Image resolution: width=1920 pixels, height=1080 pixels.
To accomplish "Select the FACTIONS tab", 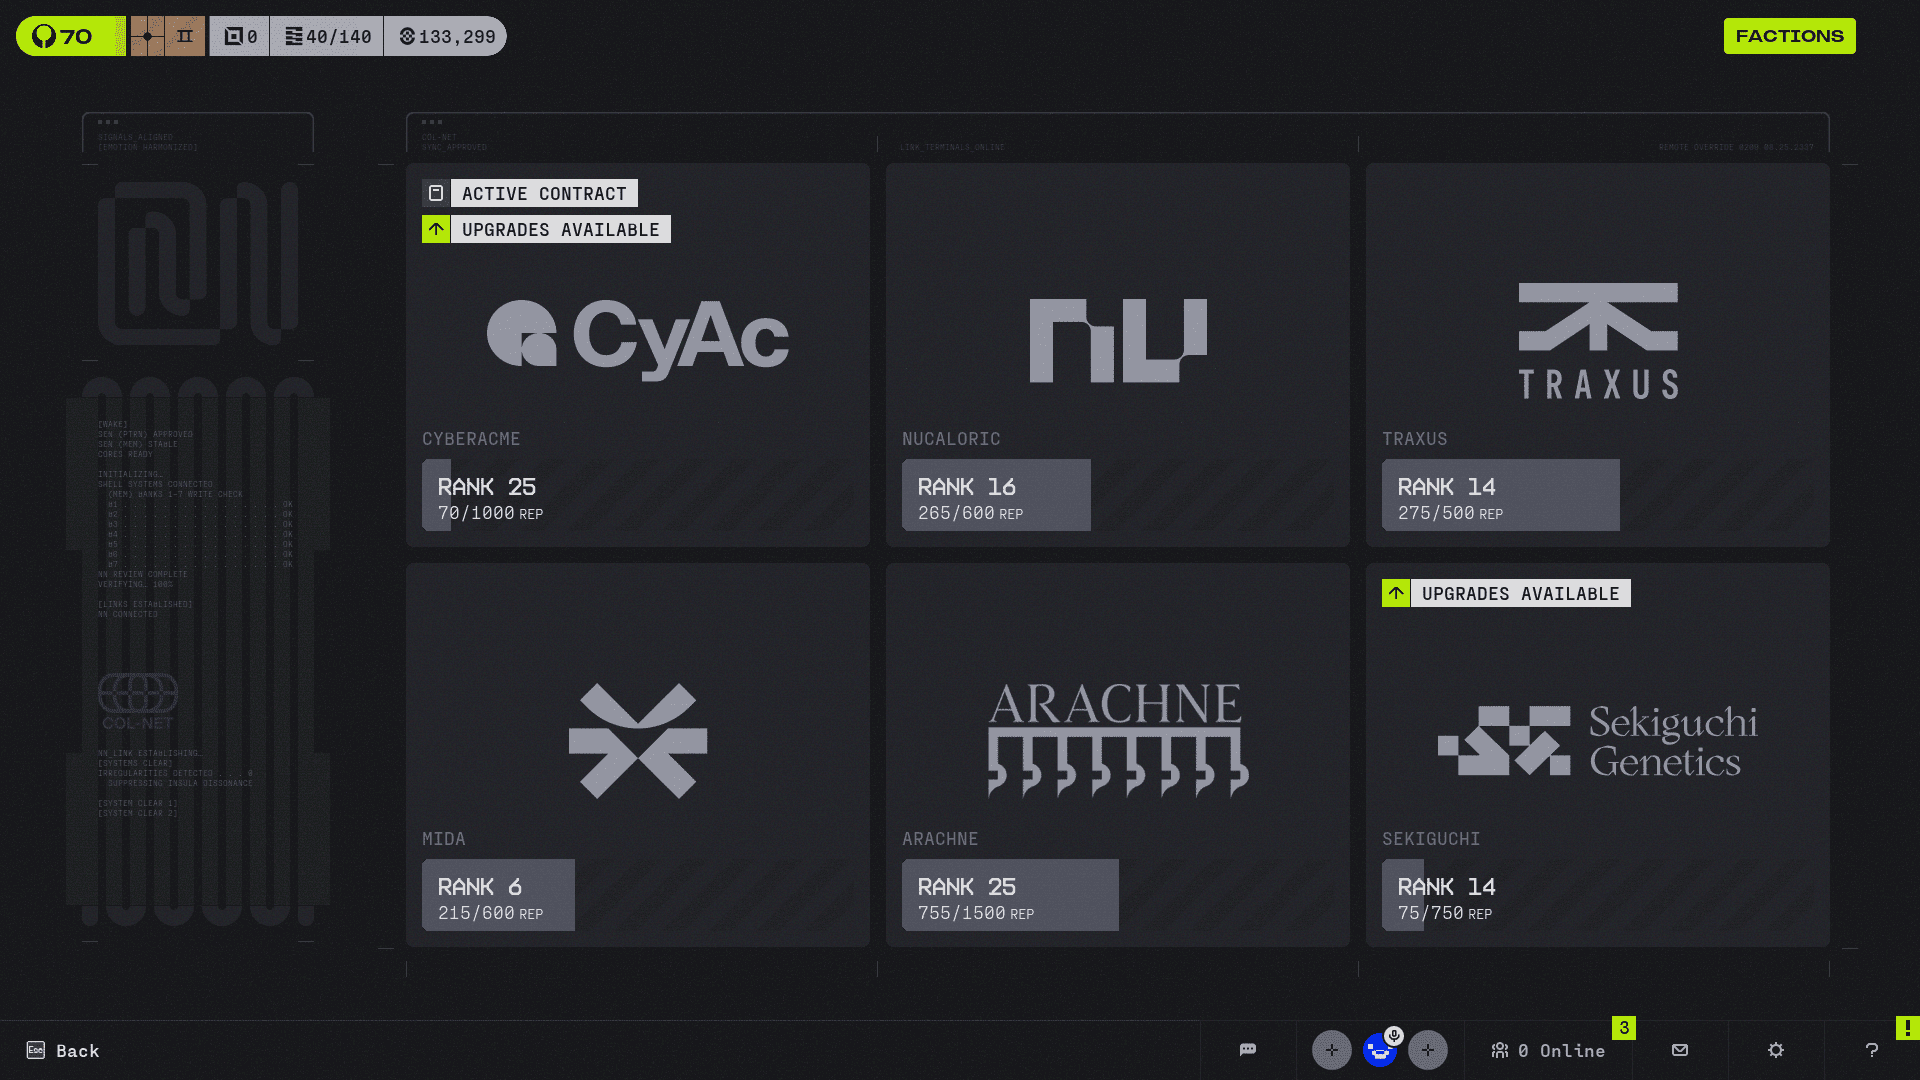I will click(1789, 36).
